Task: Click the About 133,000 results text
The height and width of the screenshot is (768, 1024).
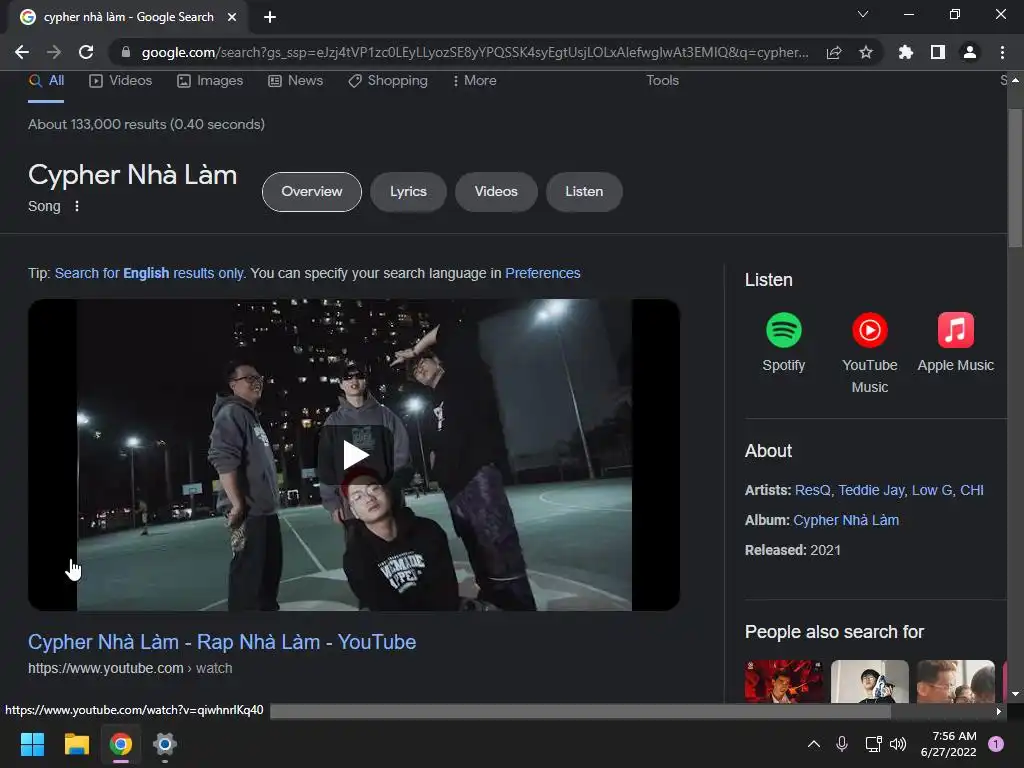Action: (x=146, y=124)
